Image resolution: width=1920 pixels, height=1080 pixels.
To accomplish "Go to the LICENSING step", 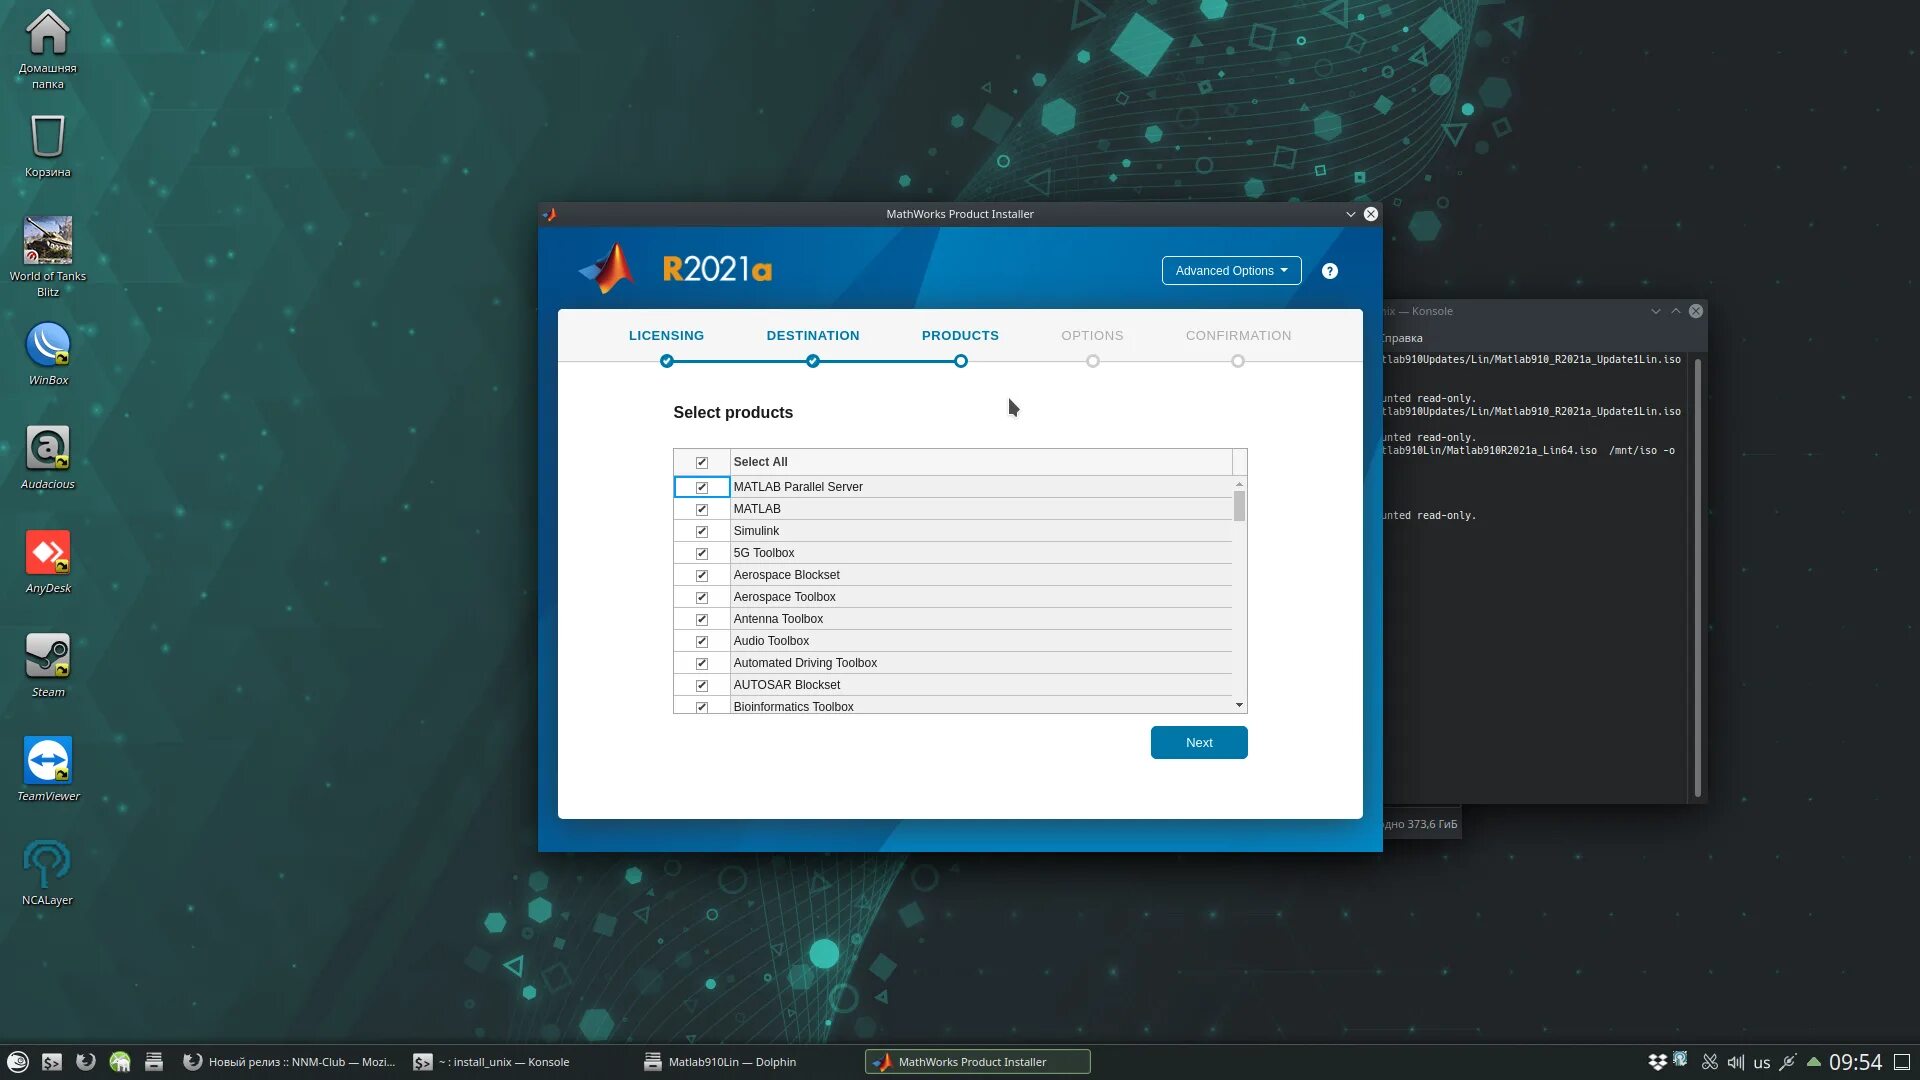I will pyautogui.click(x=666, y=336).
